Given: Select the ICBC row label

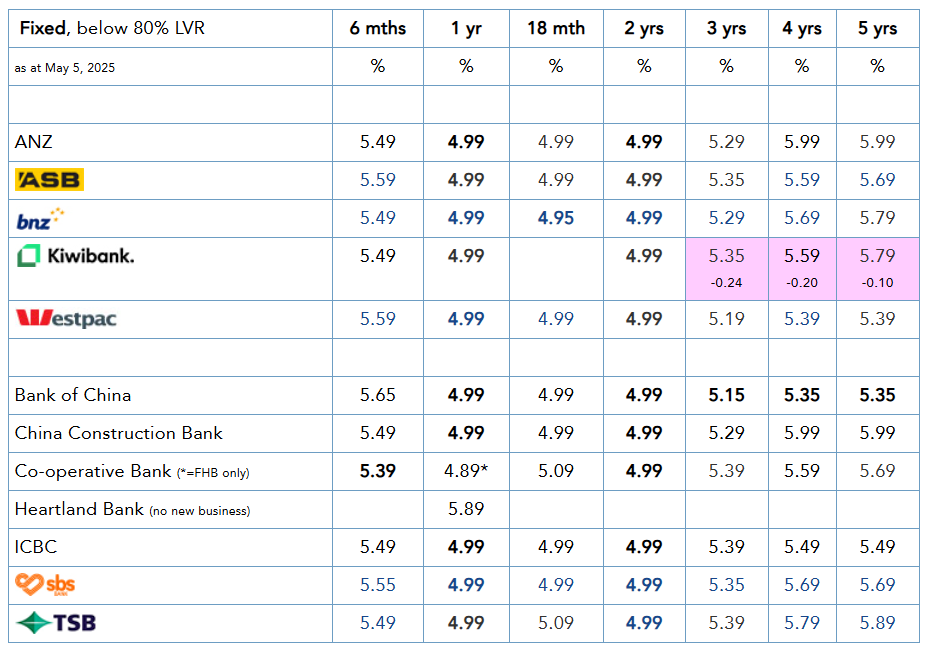Looking at the screenshot, I should [36, 547].
